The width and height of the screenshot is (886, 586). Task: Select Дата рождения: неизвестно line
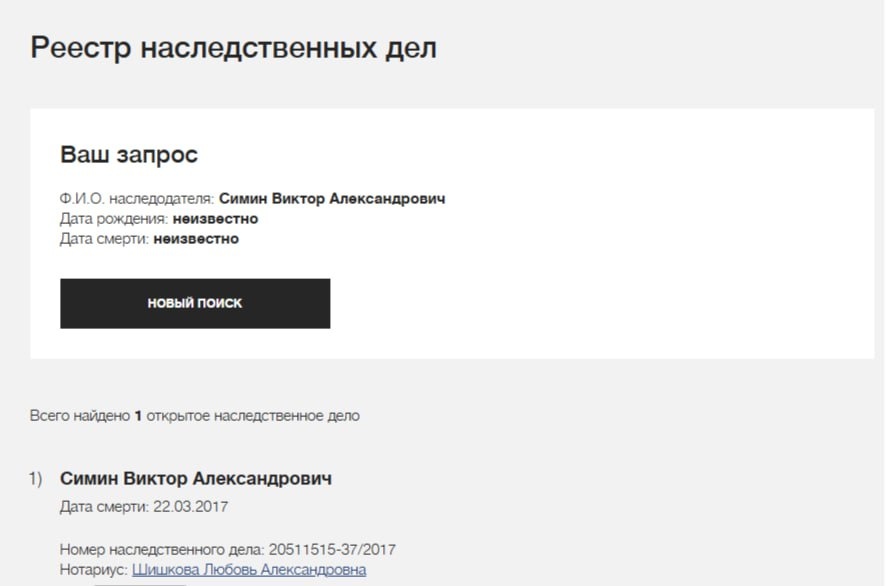pos(159,219)
